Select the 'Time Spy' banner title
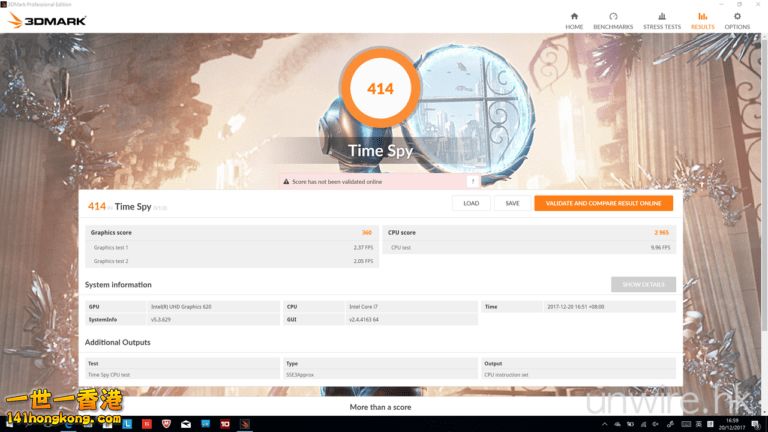Viewport: 768px width, 432px height. tap(380, 151)
